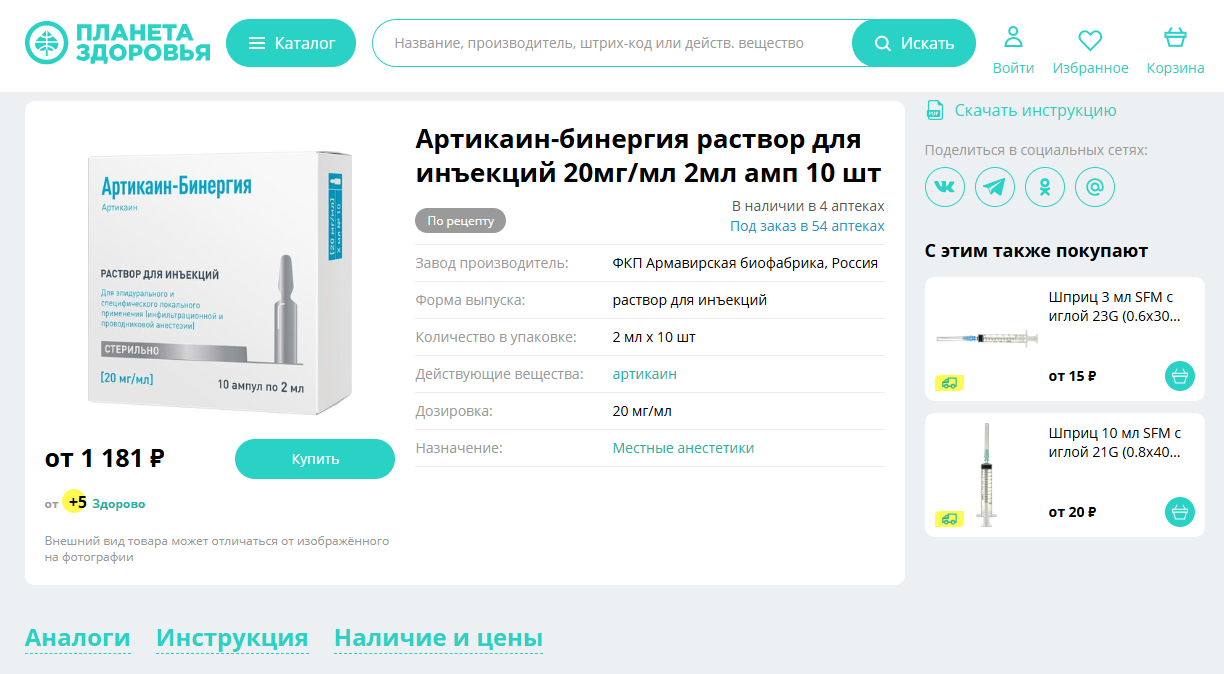
Task: Open the Корзина basket icon
Action: pyautogui.click(x=1175, y=50)
